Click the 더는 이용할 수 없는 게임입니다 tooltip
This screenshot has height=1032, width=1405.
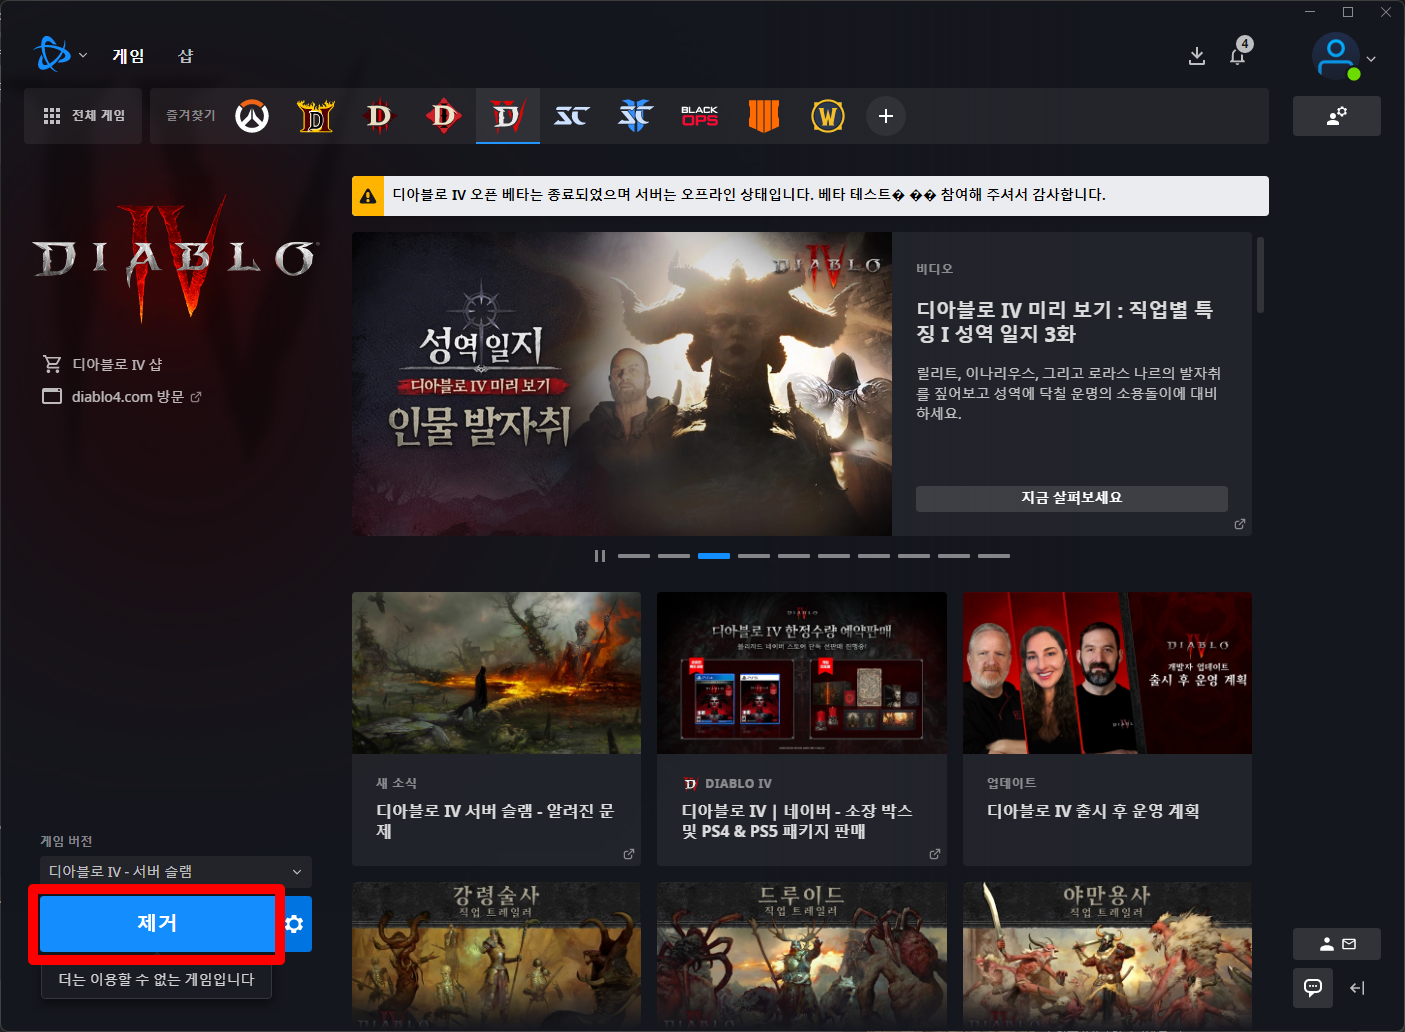click(x=156, y=980)
